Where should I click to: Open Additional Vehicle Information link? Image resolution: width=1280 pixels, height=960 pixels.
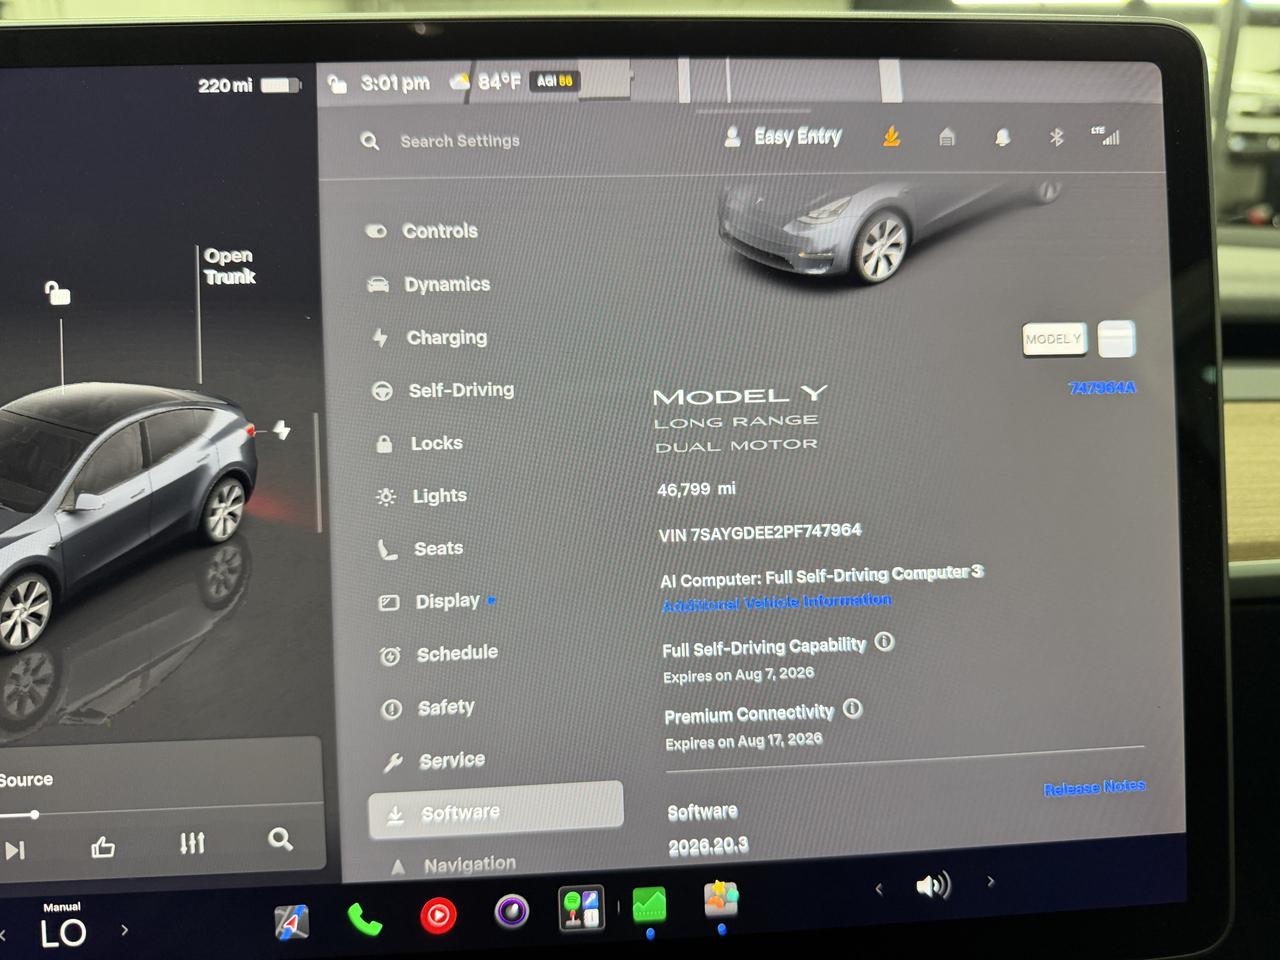click(x=777, y=602)
